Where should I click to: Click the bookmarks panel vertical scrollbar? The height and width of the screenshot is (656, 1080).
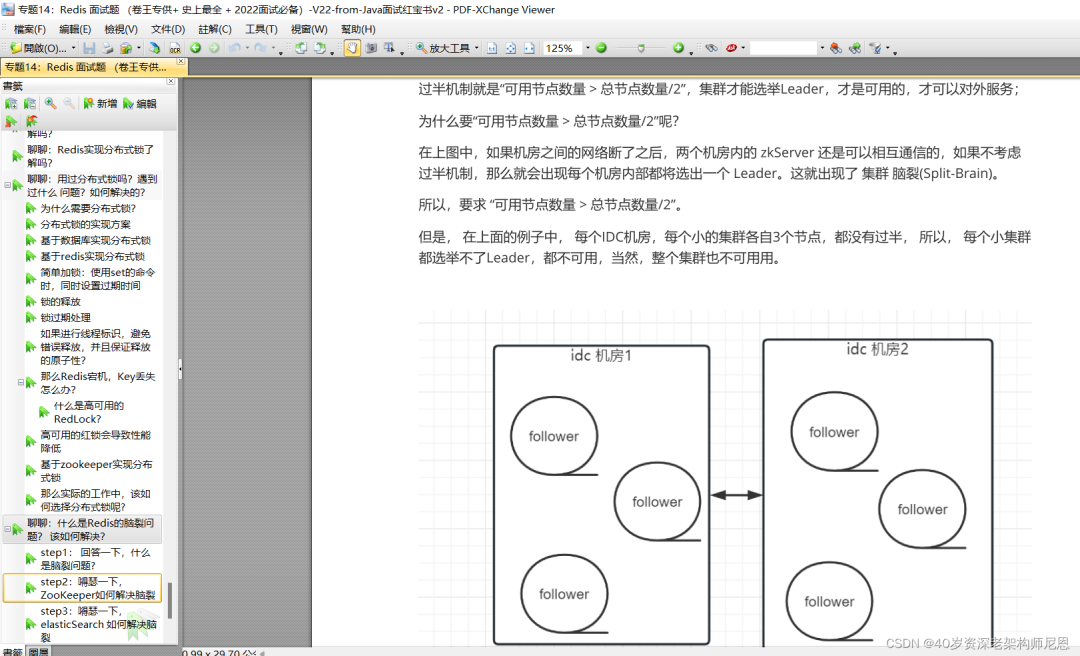pyautogui.click(x=169, y=601)
